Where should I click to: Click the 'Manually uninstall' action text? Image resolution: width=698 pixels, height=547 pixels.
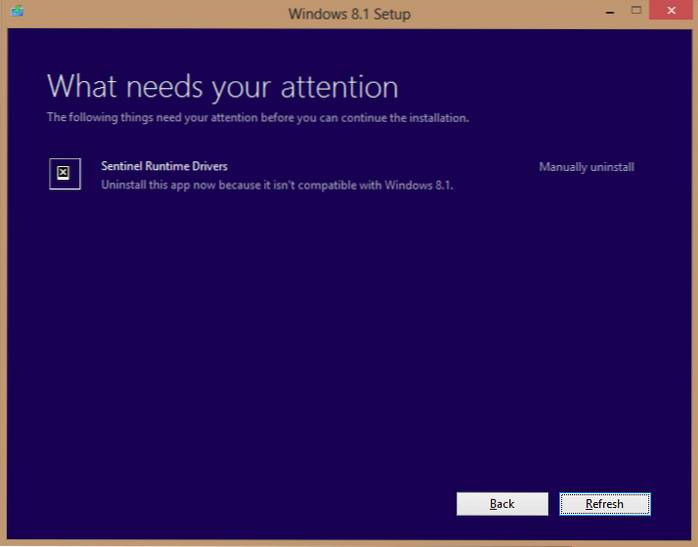586,167
